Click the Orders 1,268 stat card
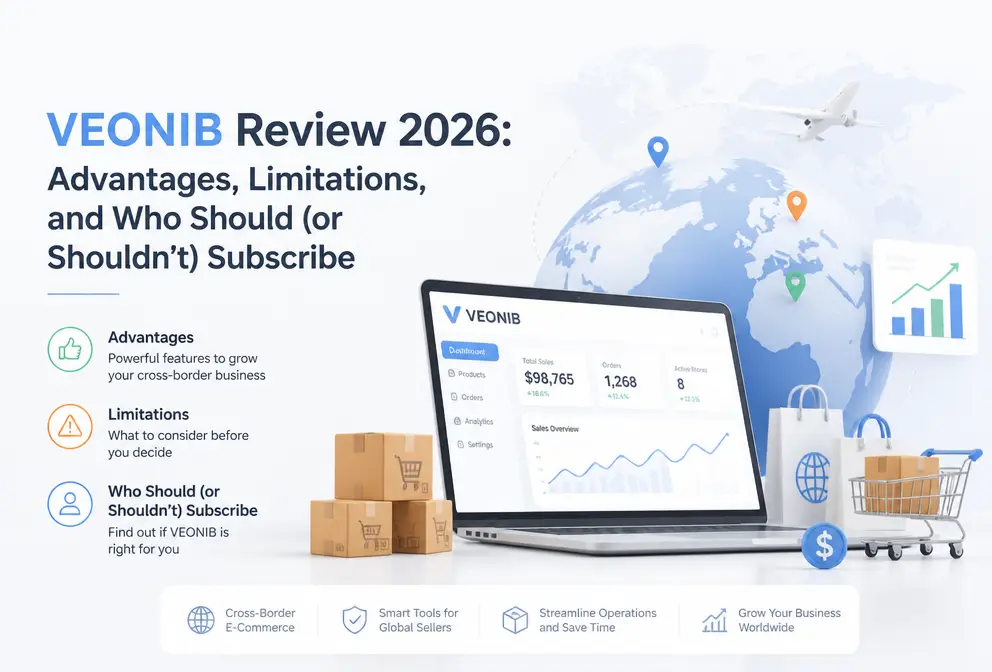The height and width of the screenshot is (672, 992). pyautogui.click(x=626, y=380)
